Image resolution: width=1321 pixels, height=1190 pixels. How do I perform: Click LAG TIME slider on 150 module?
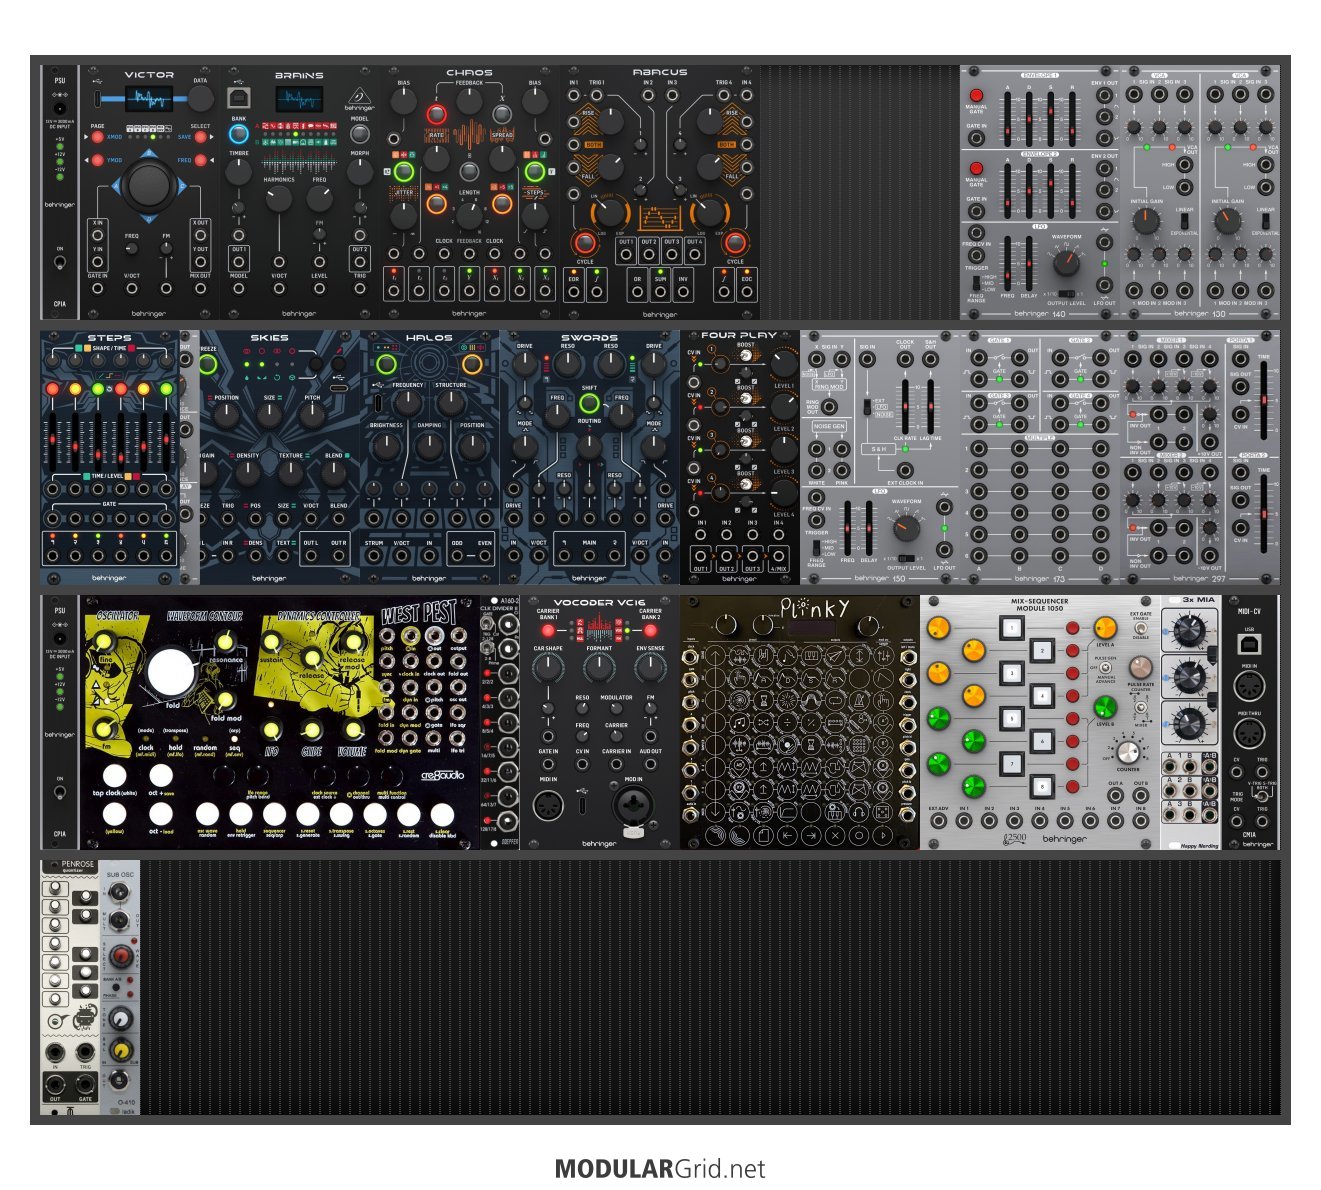pos(930,406)
